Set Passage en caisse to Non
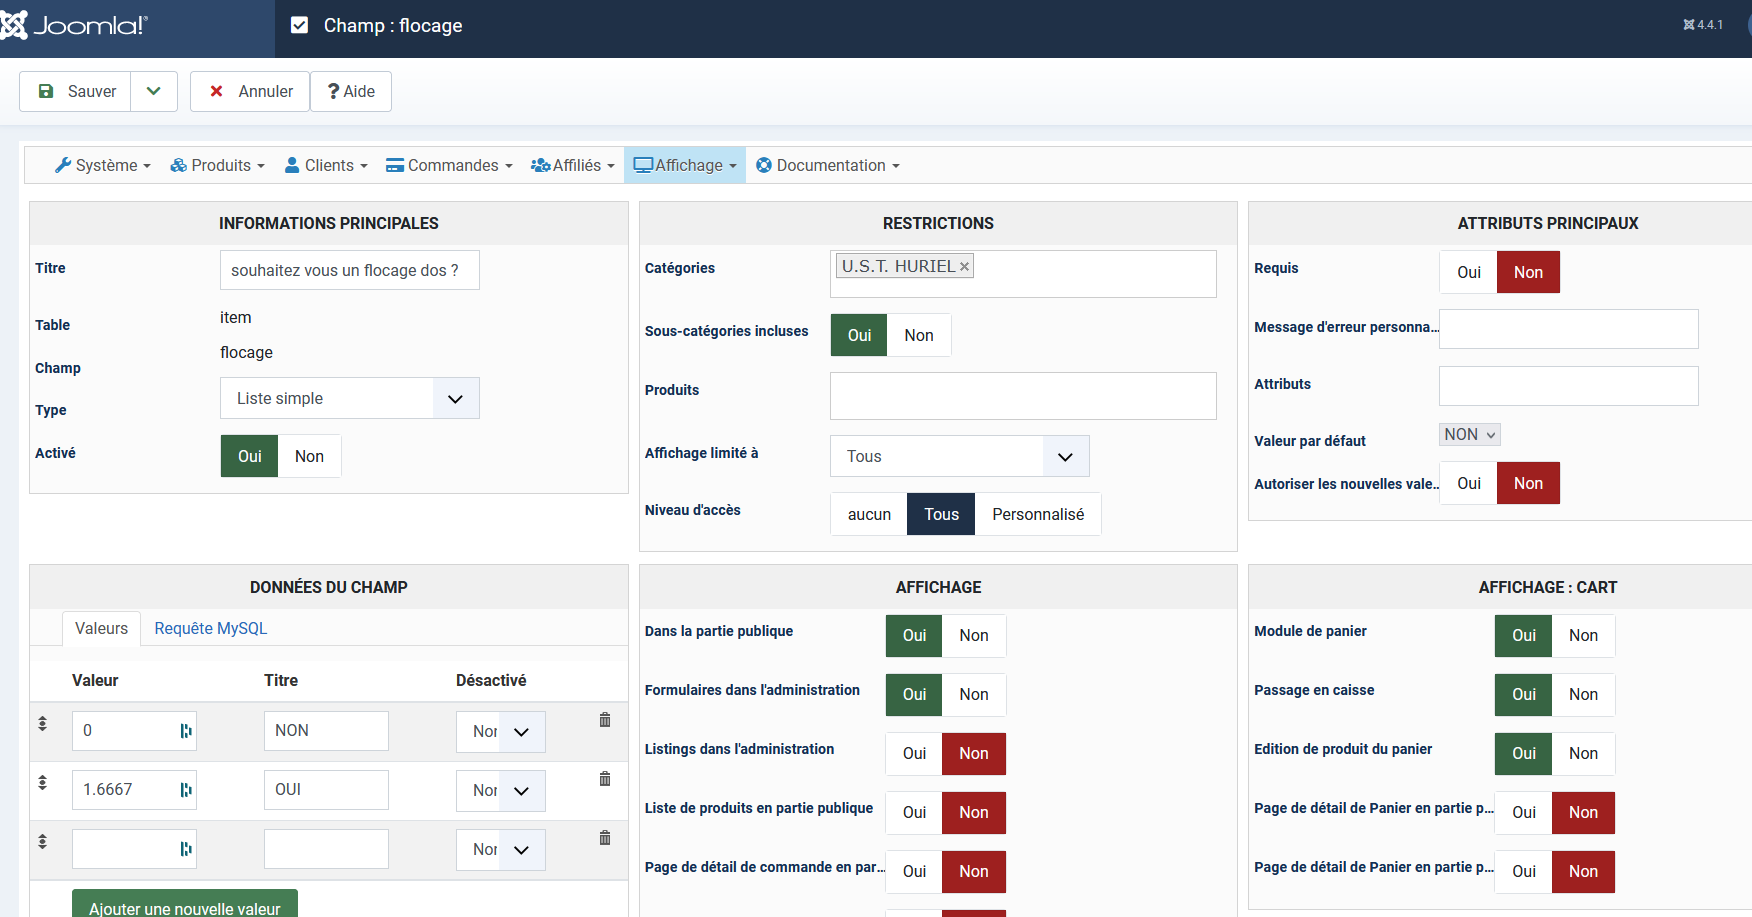Screen dimensions: 1752x917 click(x=1583, y=694)
